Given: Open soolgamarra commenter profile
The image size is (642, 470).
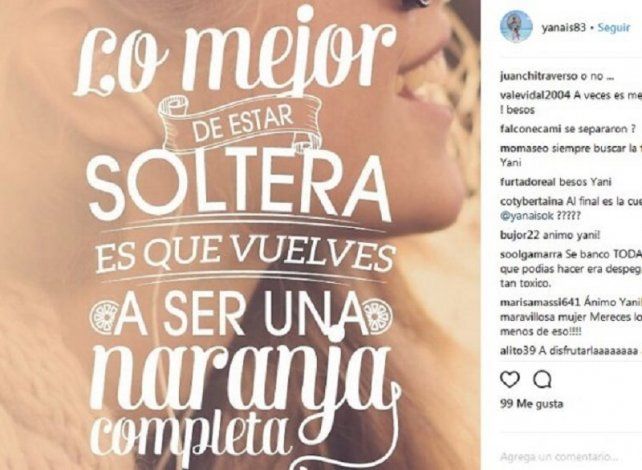Looking at the screenshot, I should [531, 255].
